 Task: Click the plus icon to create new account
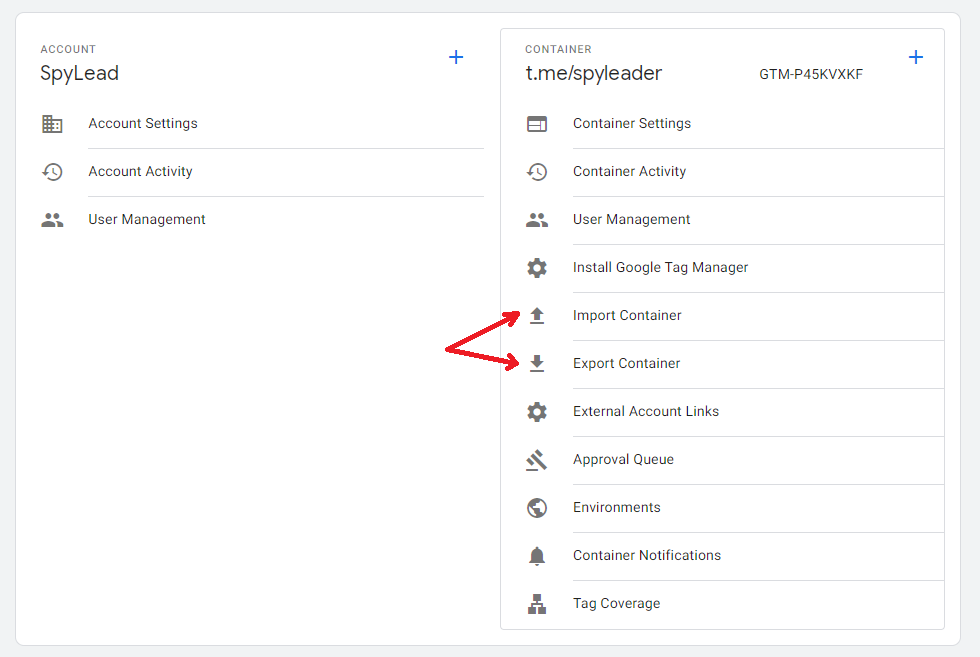coord(456,58)
